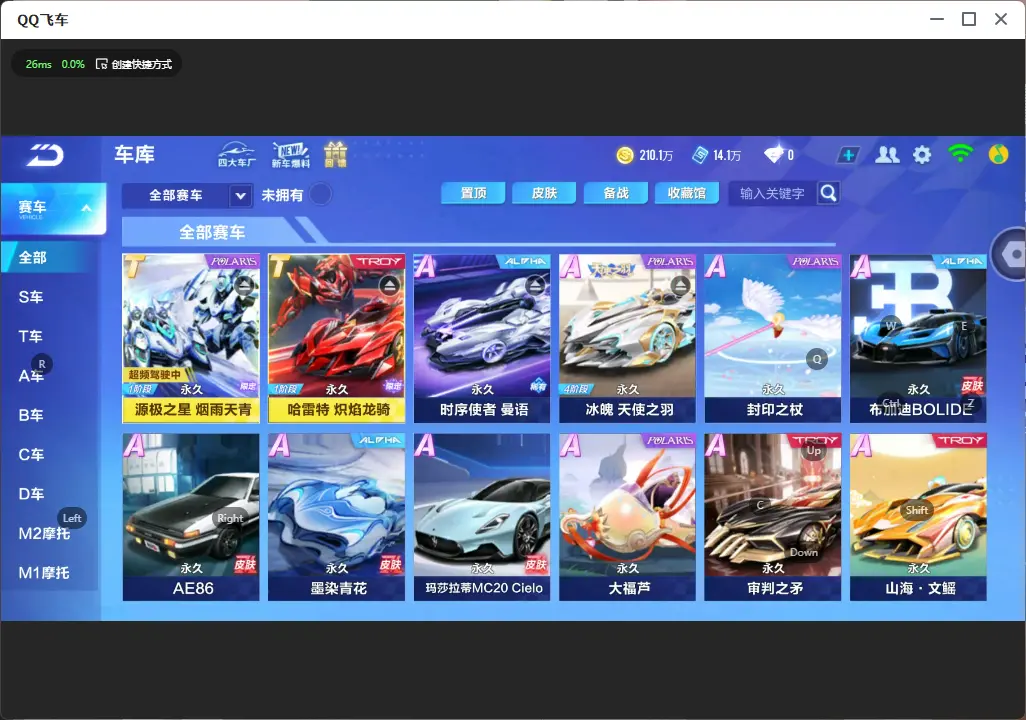Click the diamond currency icon
This screenshot has height=720, width=1026.
[x=773, y=155]
